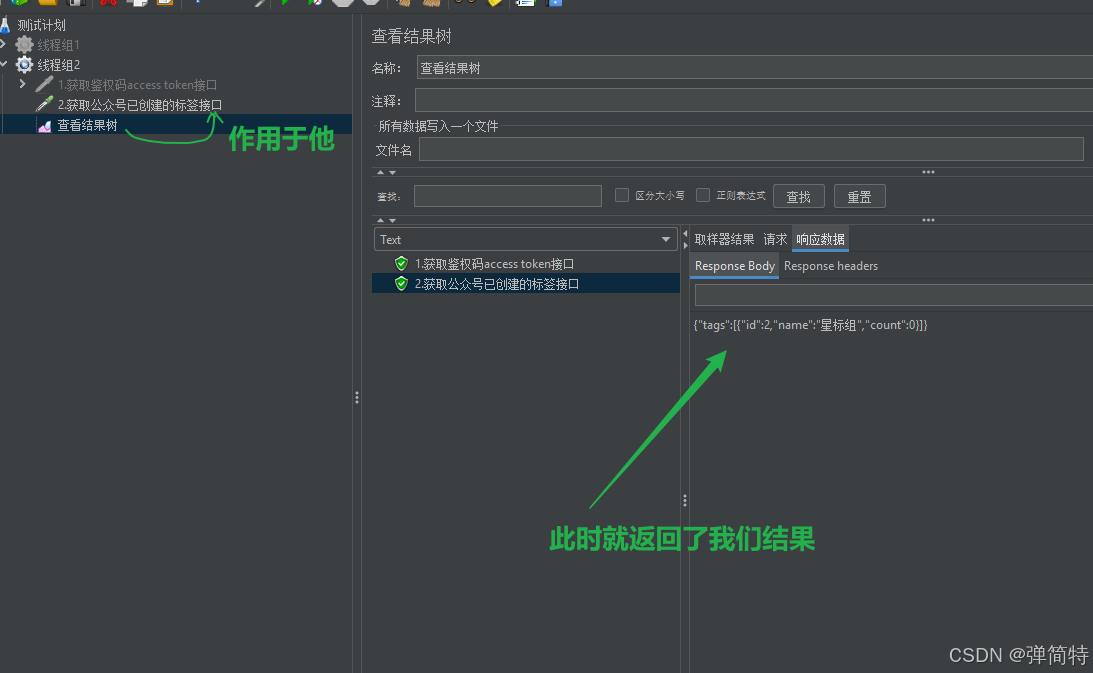This screenshot has width=1093, height=673.
Task: Clear all results using double broom icon
Action: pyautogui.click(x=430, y=5)
